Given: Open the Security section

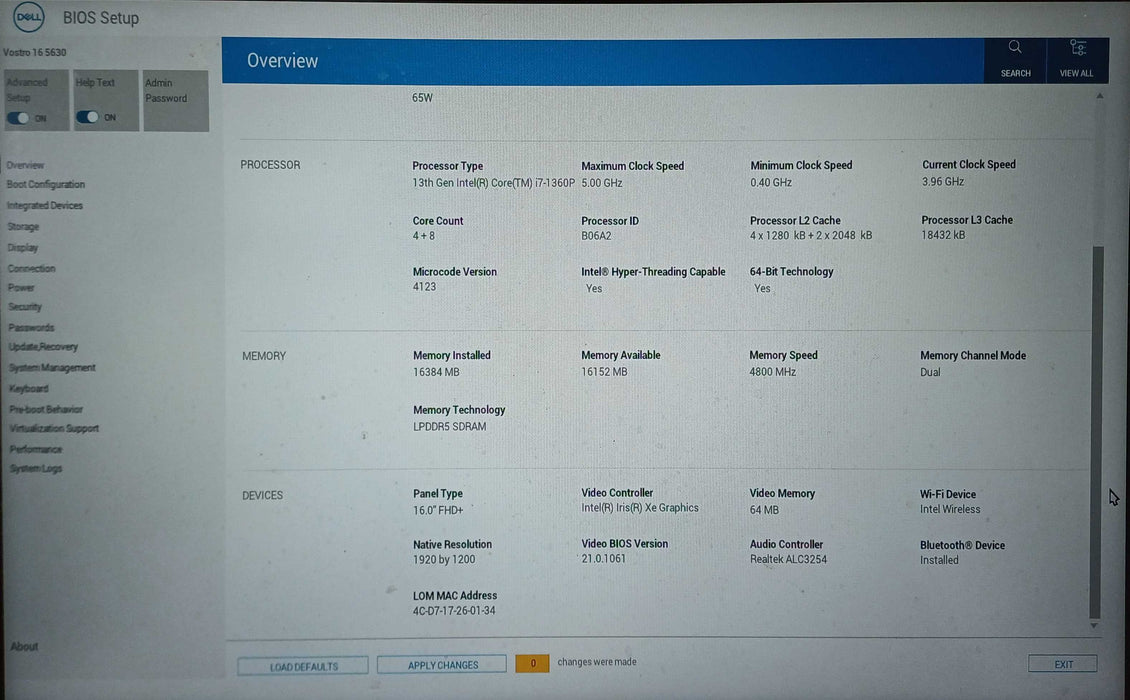Looking at the screenshot, I should (25, 306).
